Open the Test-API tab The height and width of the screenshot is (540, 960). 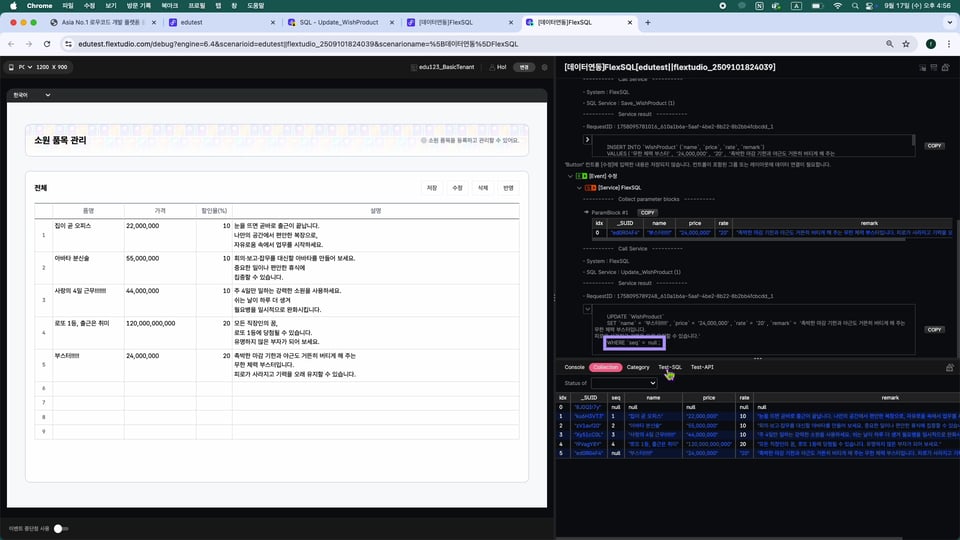(x=702, y=367)
